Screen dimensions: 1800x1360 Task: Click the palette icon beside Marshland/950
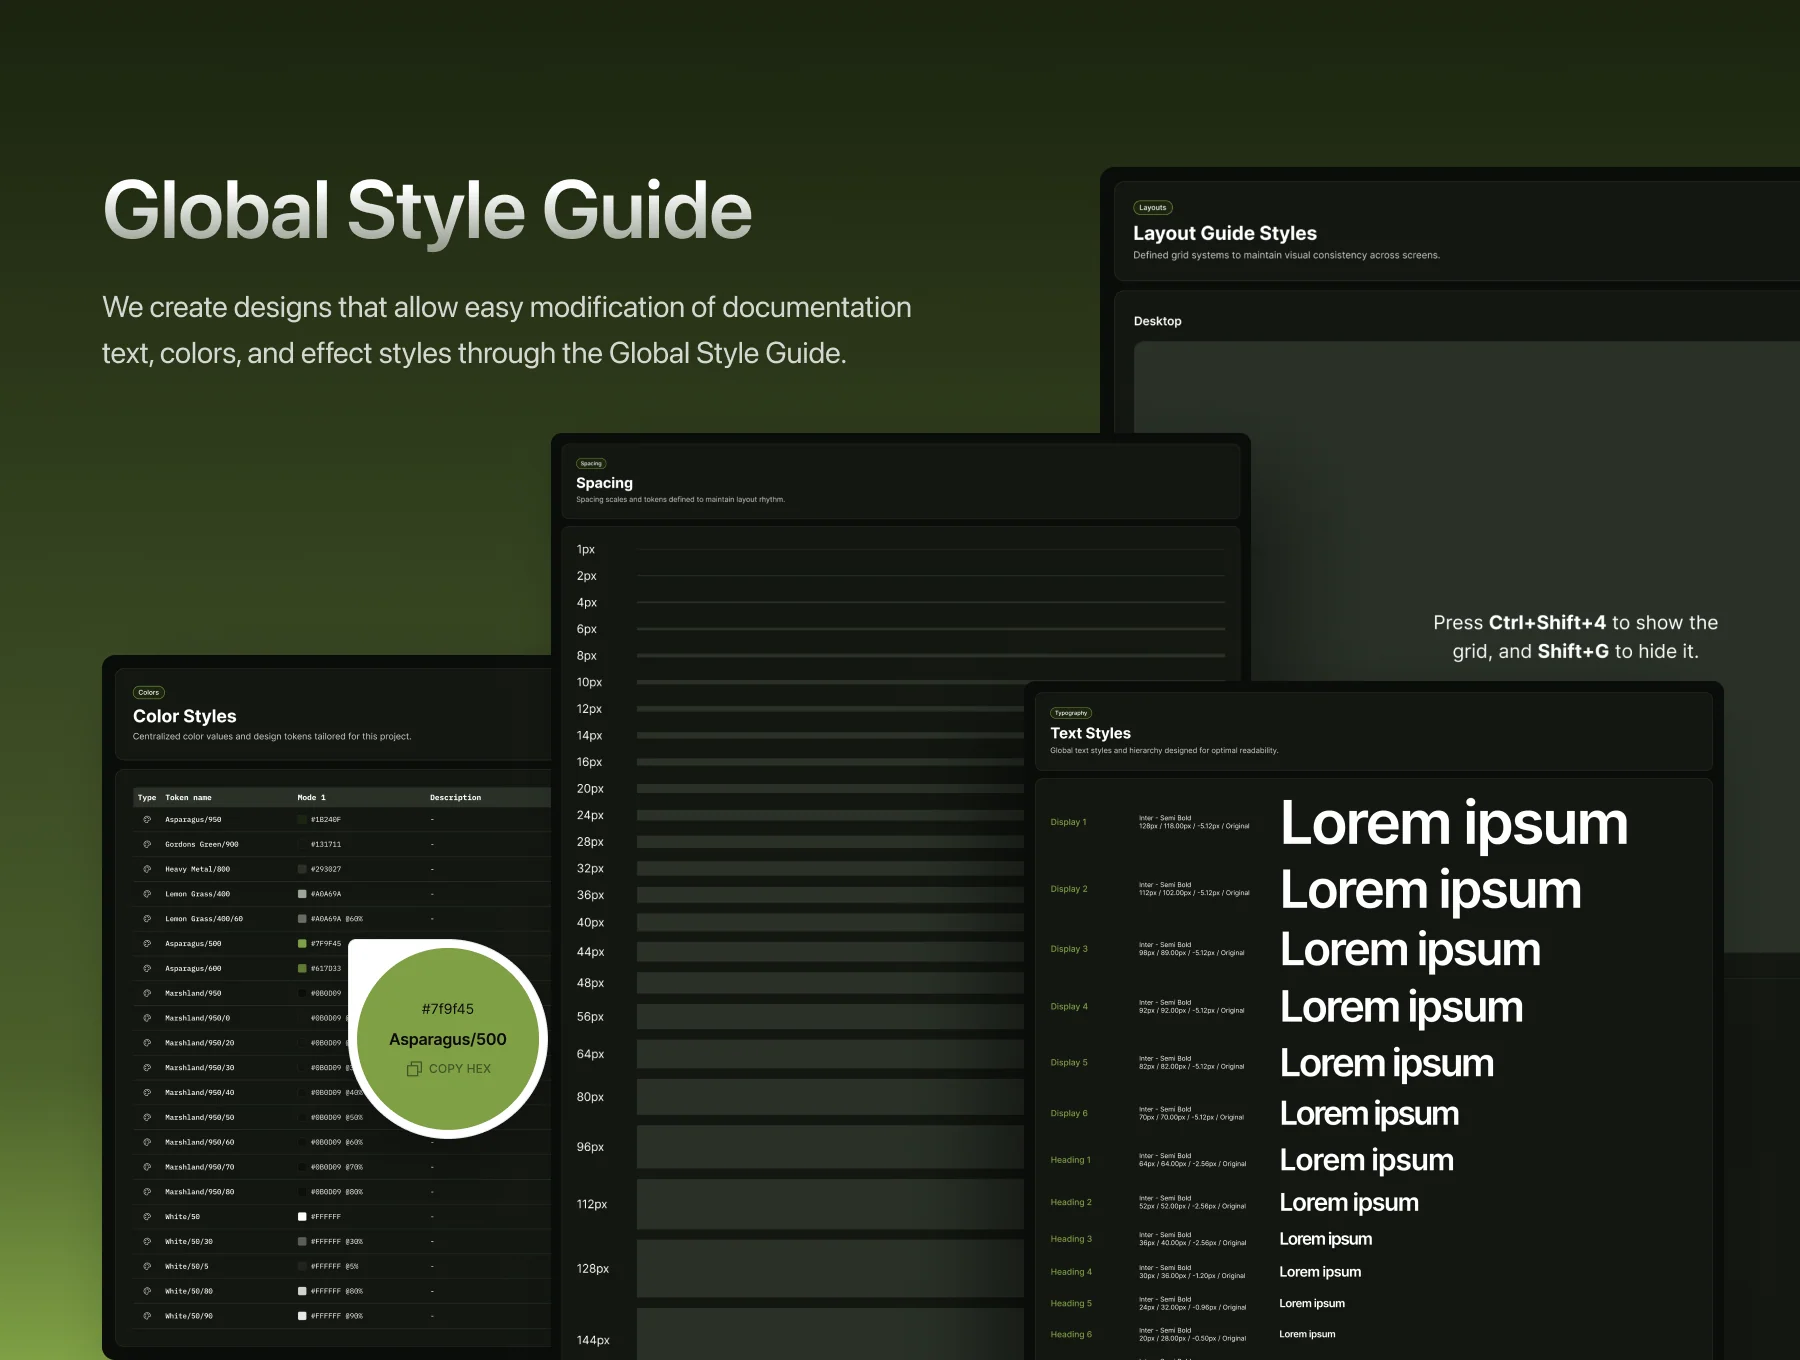coord(147,993)
